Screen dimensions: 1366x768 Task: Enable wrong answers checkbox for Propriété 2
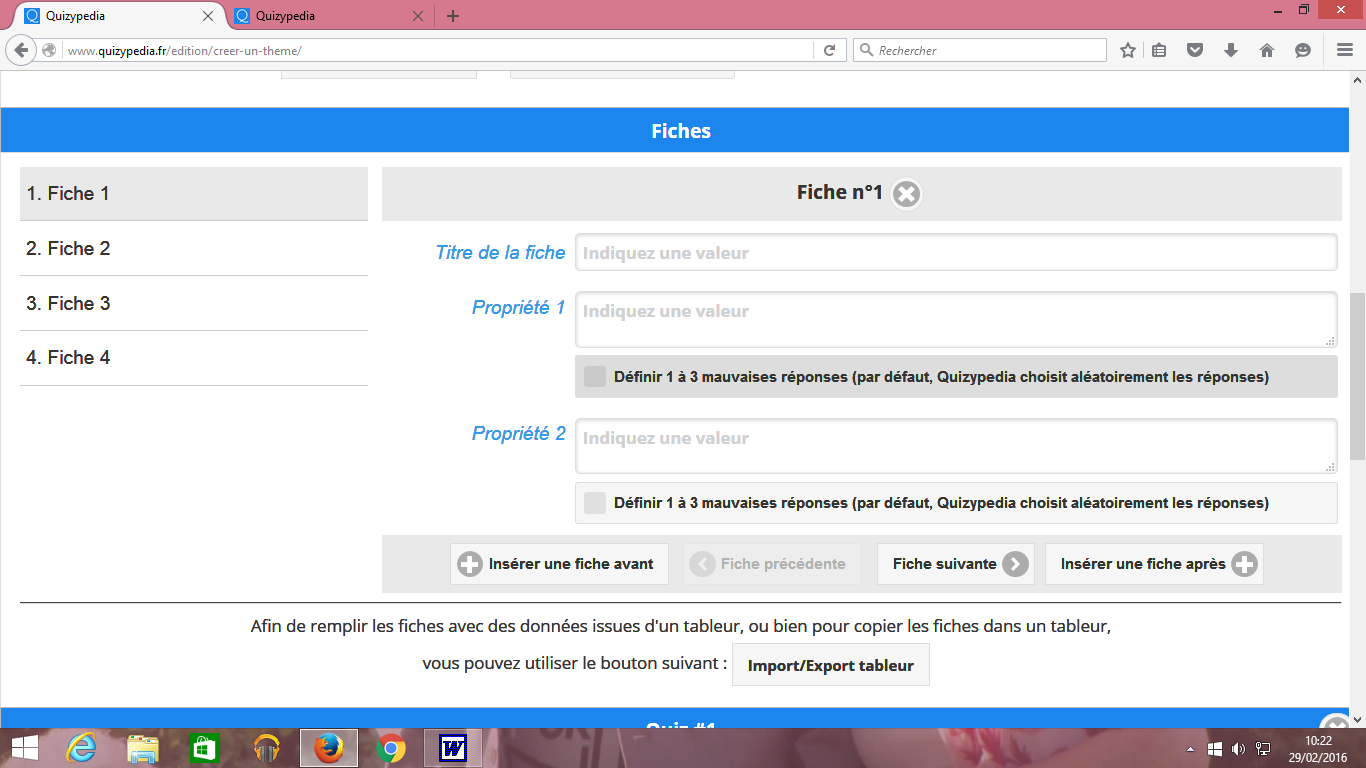pyautogui.click(x=595, y=503)
